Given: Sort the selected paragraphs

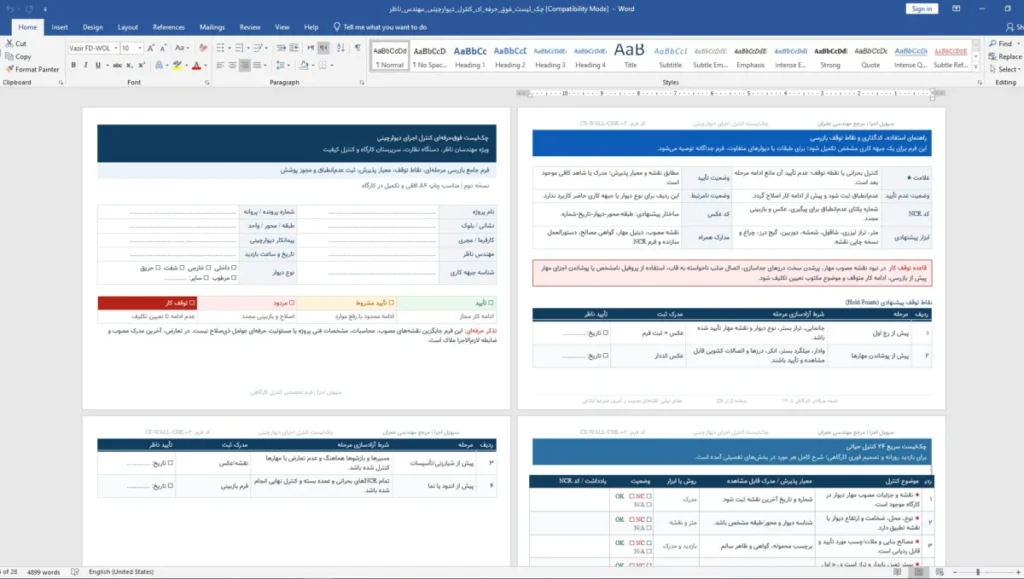Looking at the screenshot, I should [x=341, y=48].
